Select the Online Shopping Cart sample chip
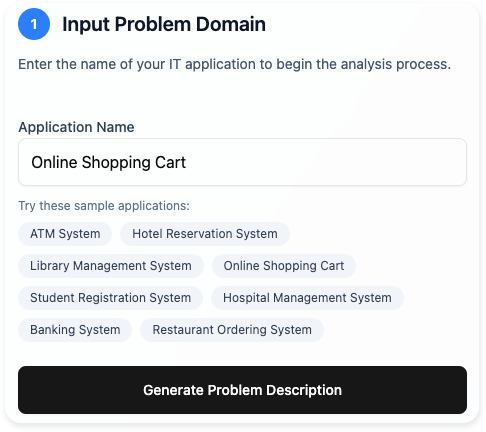486x432 pixels. [x=284, y=266]
